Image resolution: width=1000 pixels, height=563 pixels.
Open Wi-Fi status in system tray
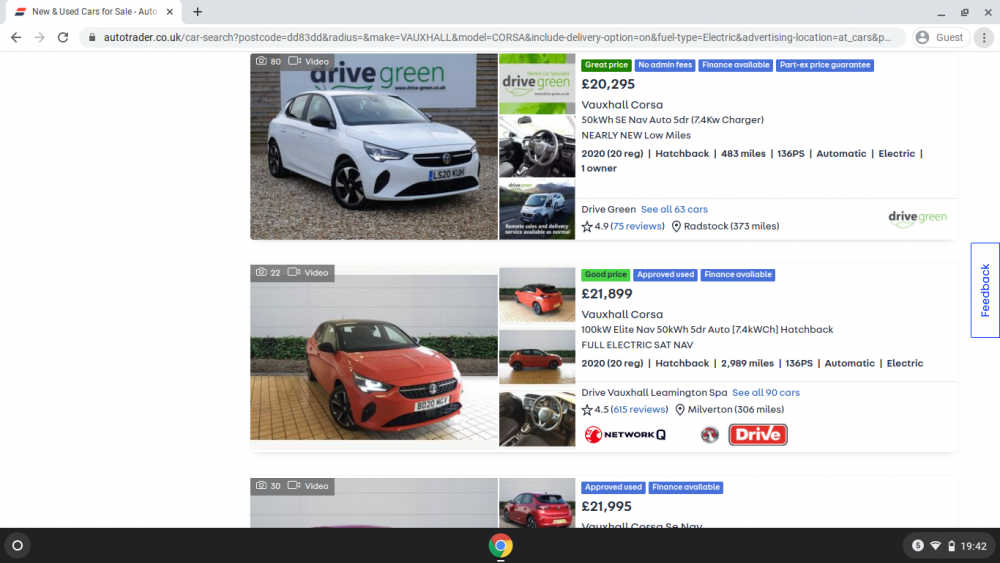[936, 546]
